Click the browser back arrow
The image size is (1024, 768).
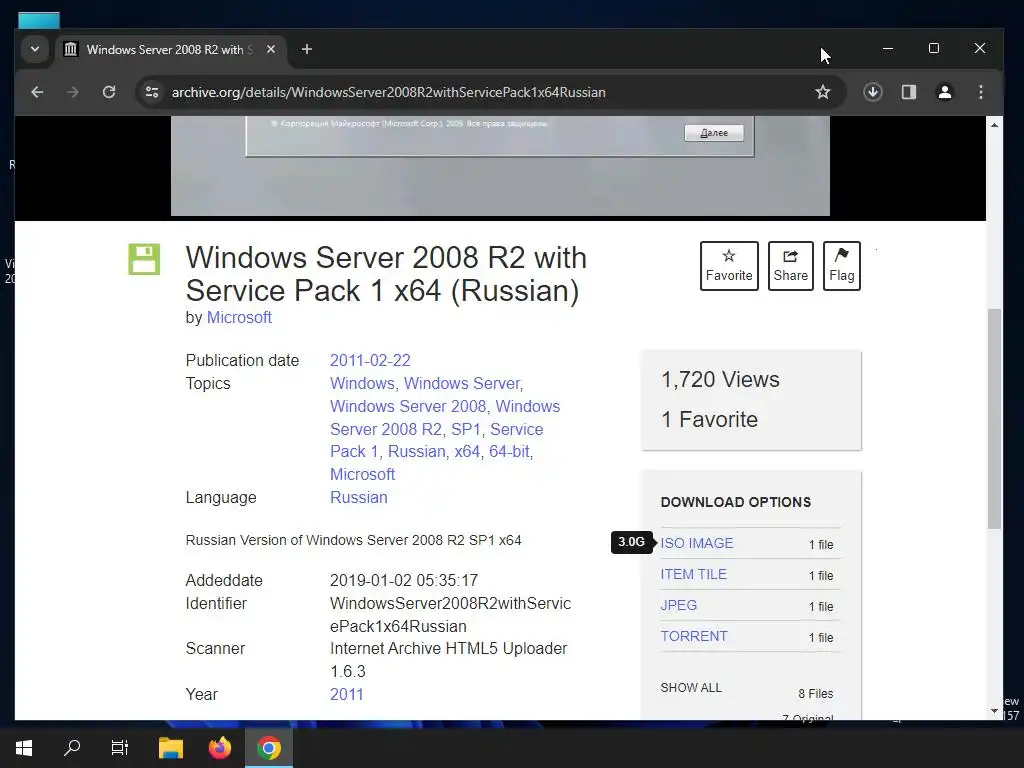[37, 92]
